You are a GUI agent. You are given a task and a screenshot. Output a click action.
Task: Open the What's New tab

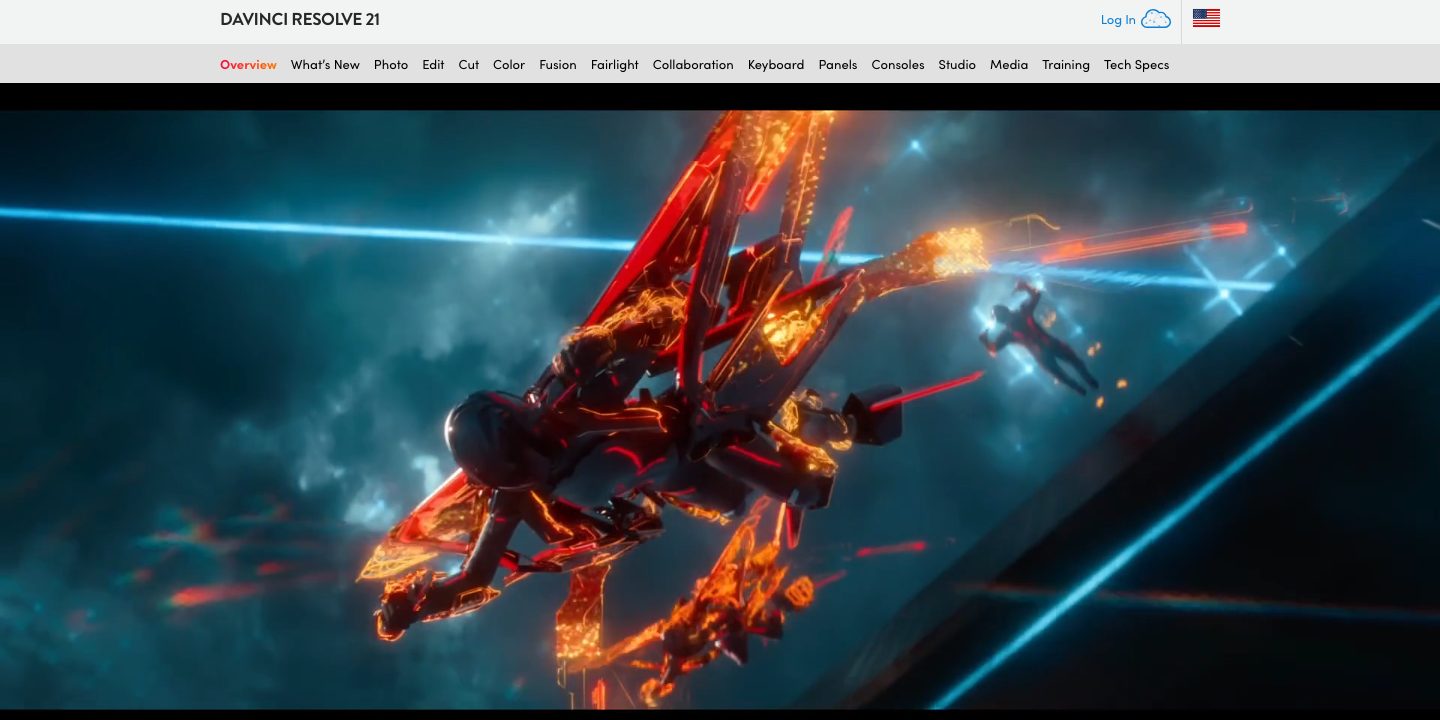point(325,64)
